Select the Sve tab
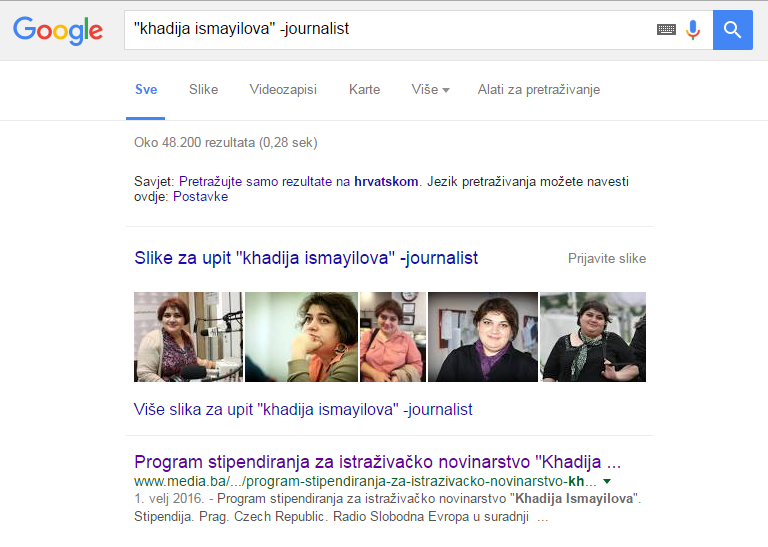The image size is (768, 547). (146, 90)
